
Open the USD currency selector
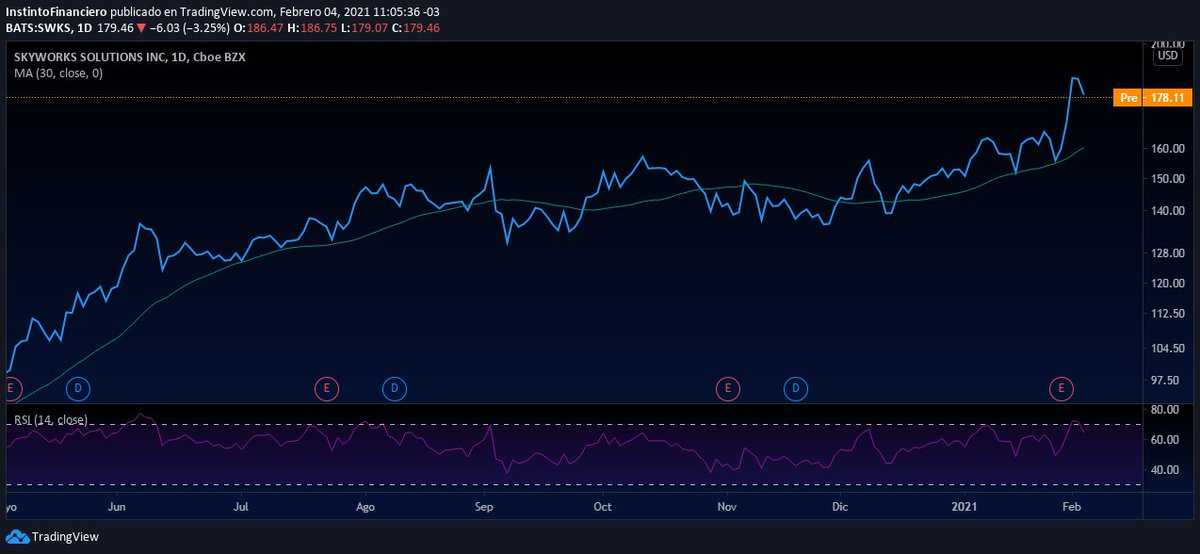point(1167,56)
